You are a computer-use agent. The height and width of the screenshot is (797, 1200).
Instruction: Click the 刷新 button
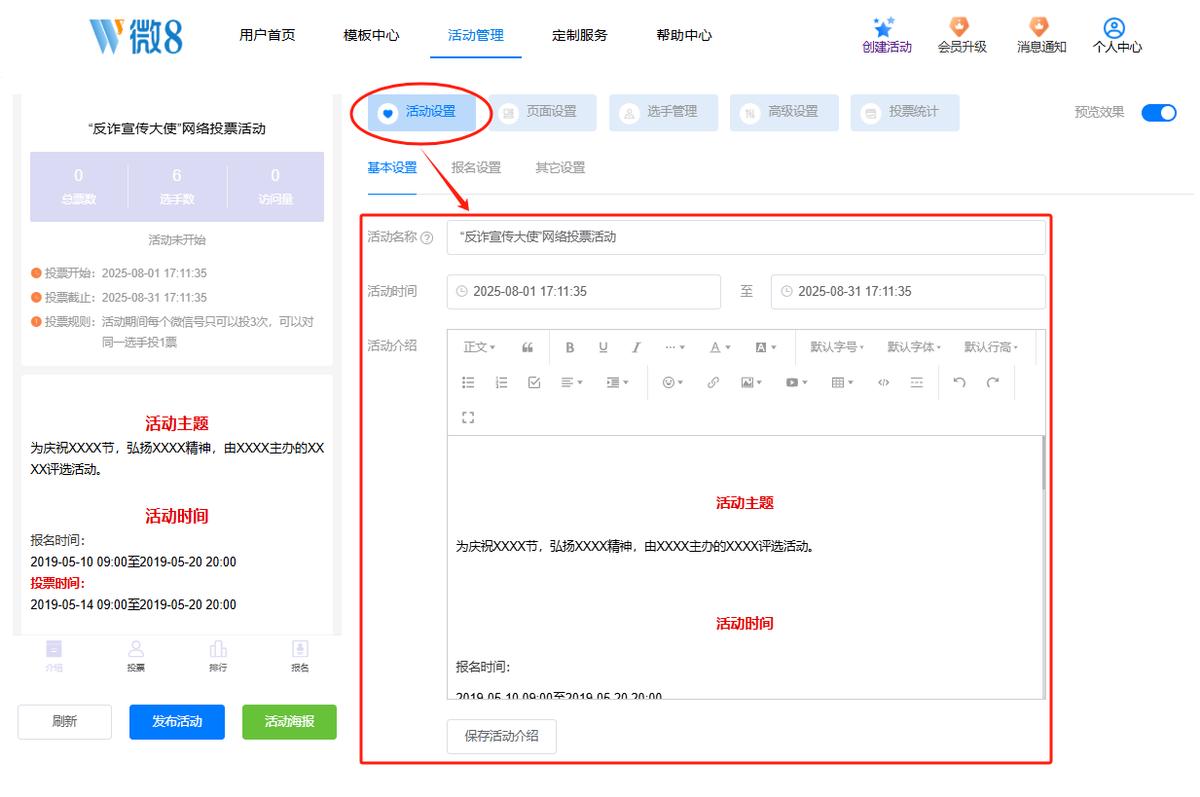[64, 722]
